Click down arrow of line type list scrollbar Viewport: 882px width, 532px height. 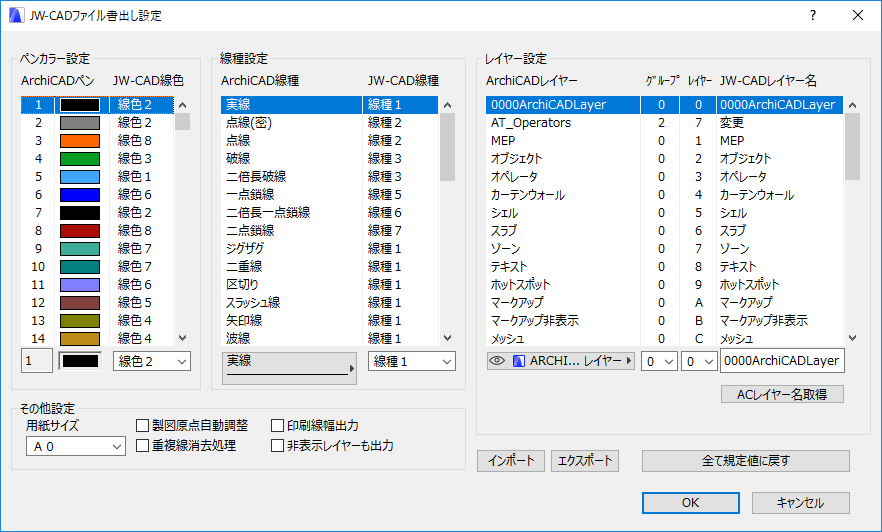(x=448, y=338)
